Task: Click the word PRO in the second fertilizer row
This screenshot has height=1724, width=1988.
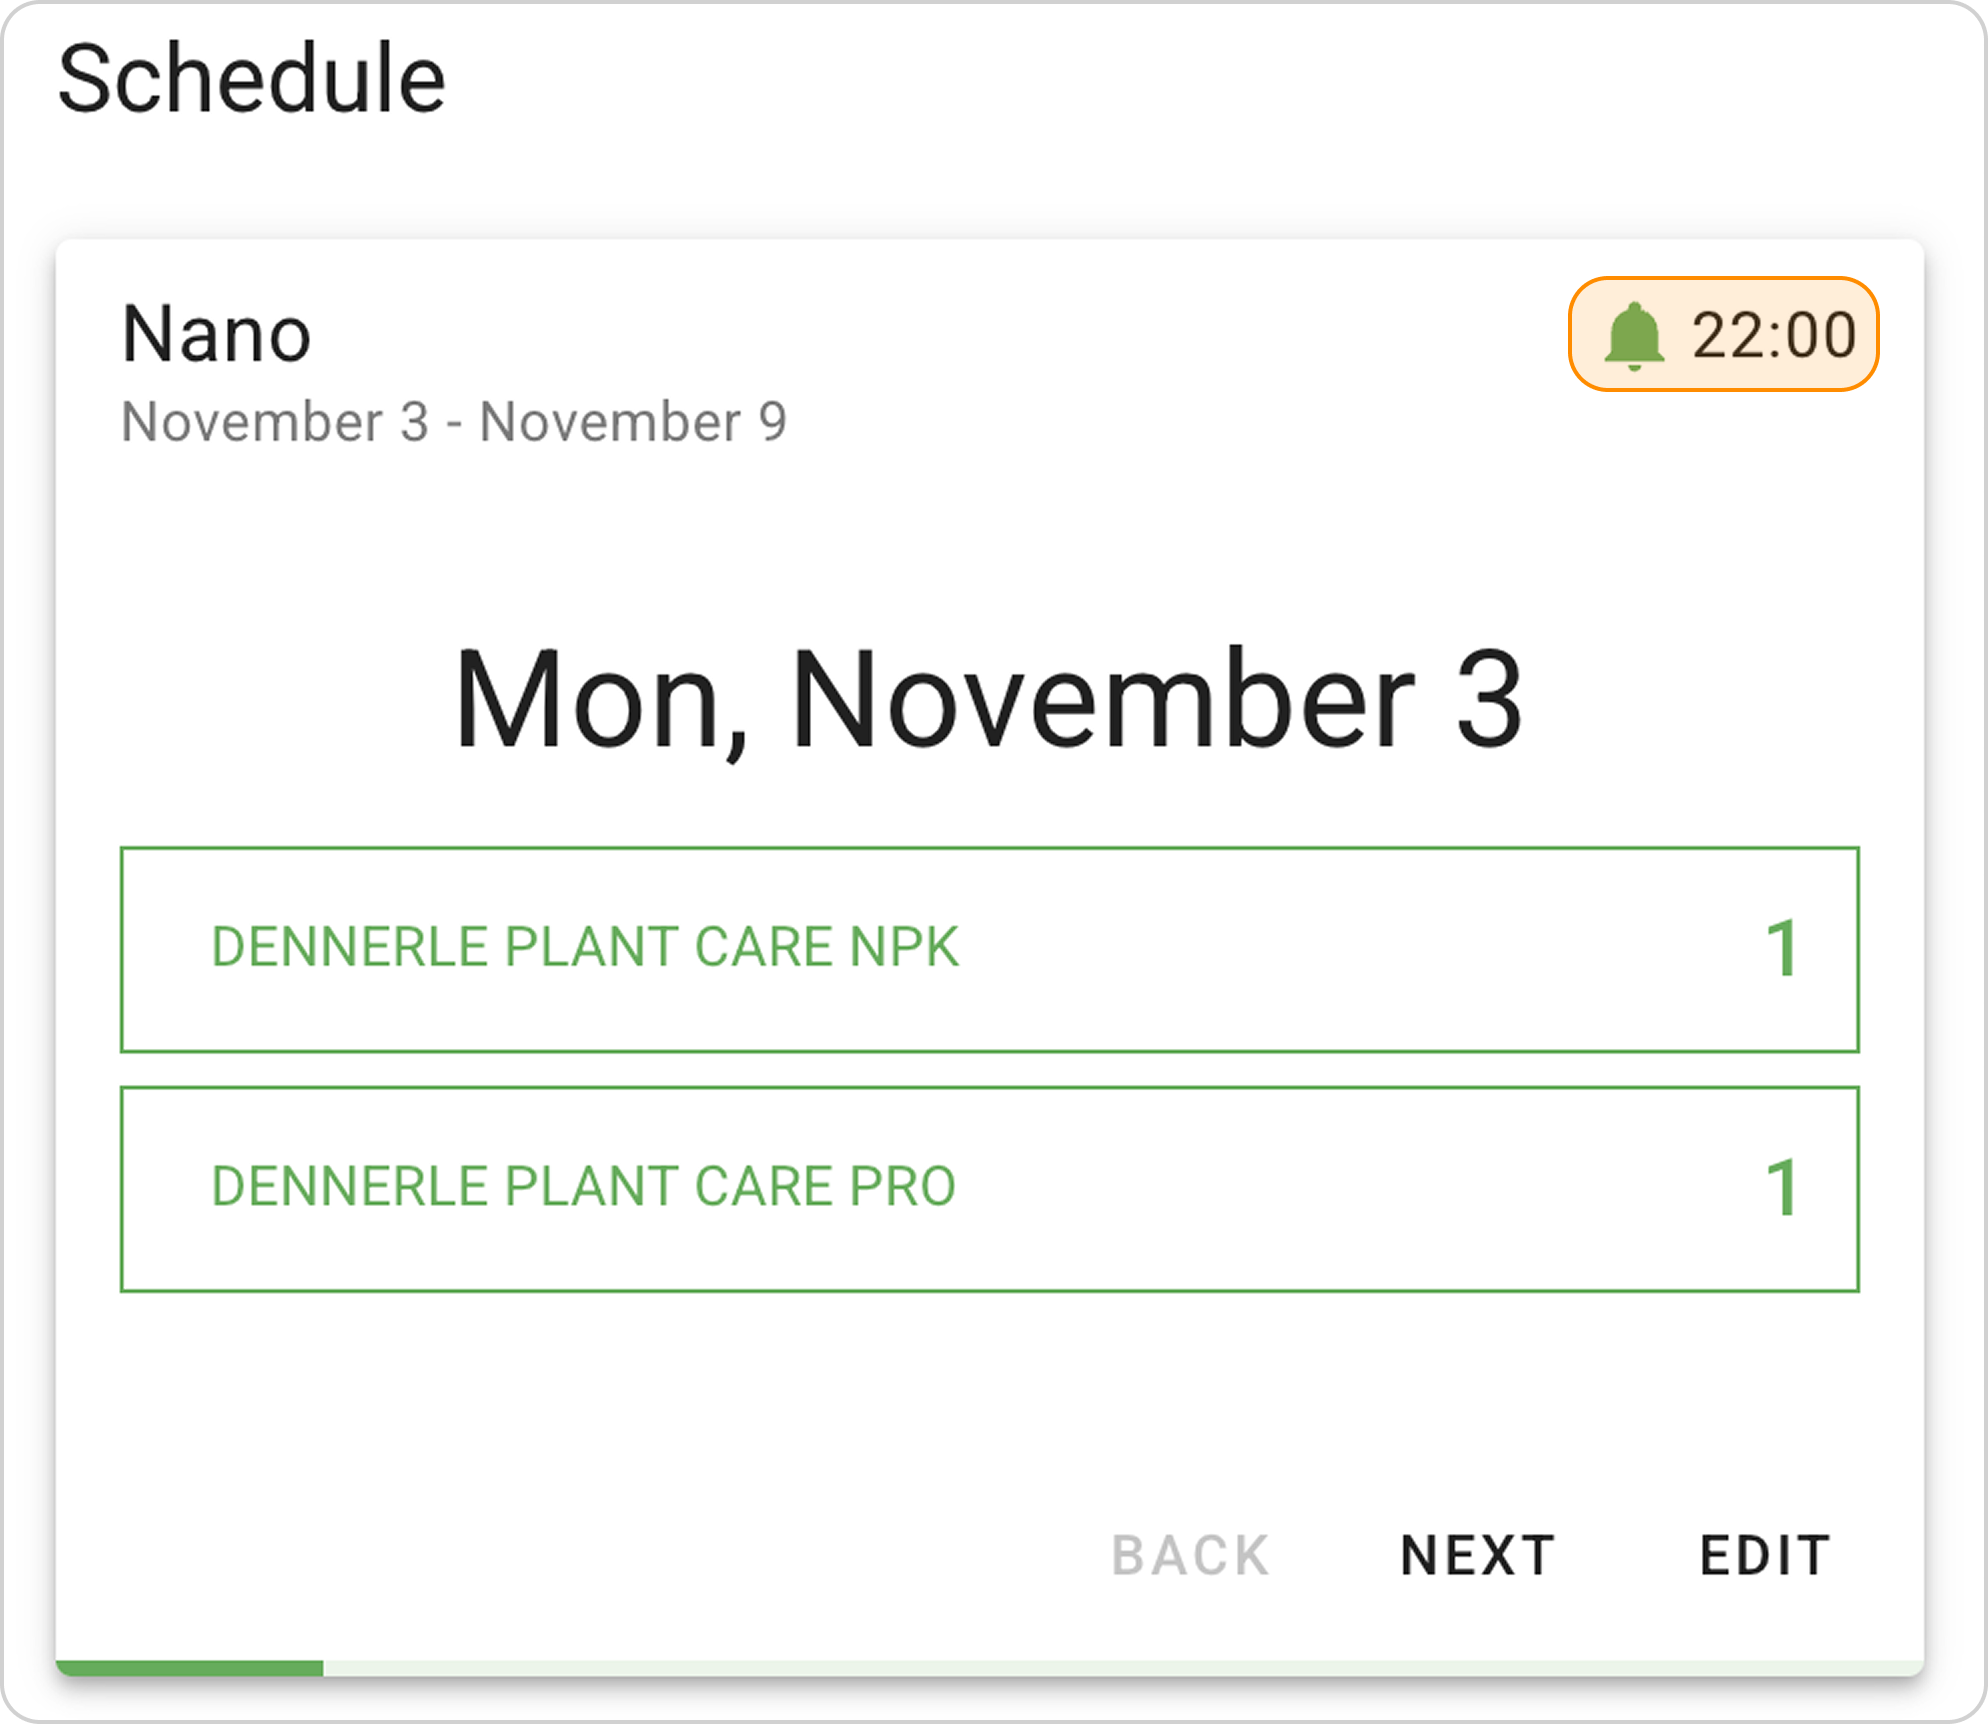Action: 902,1187
